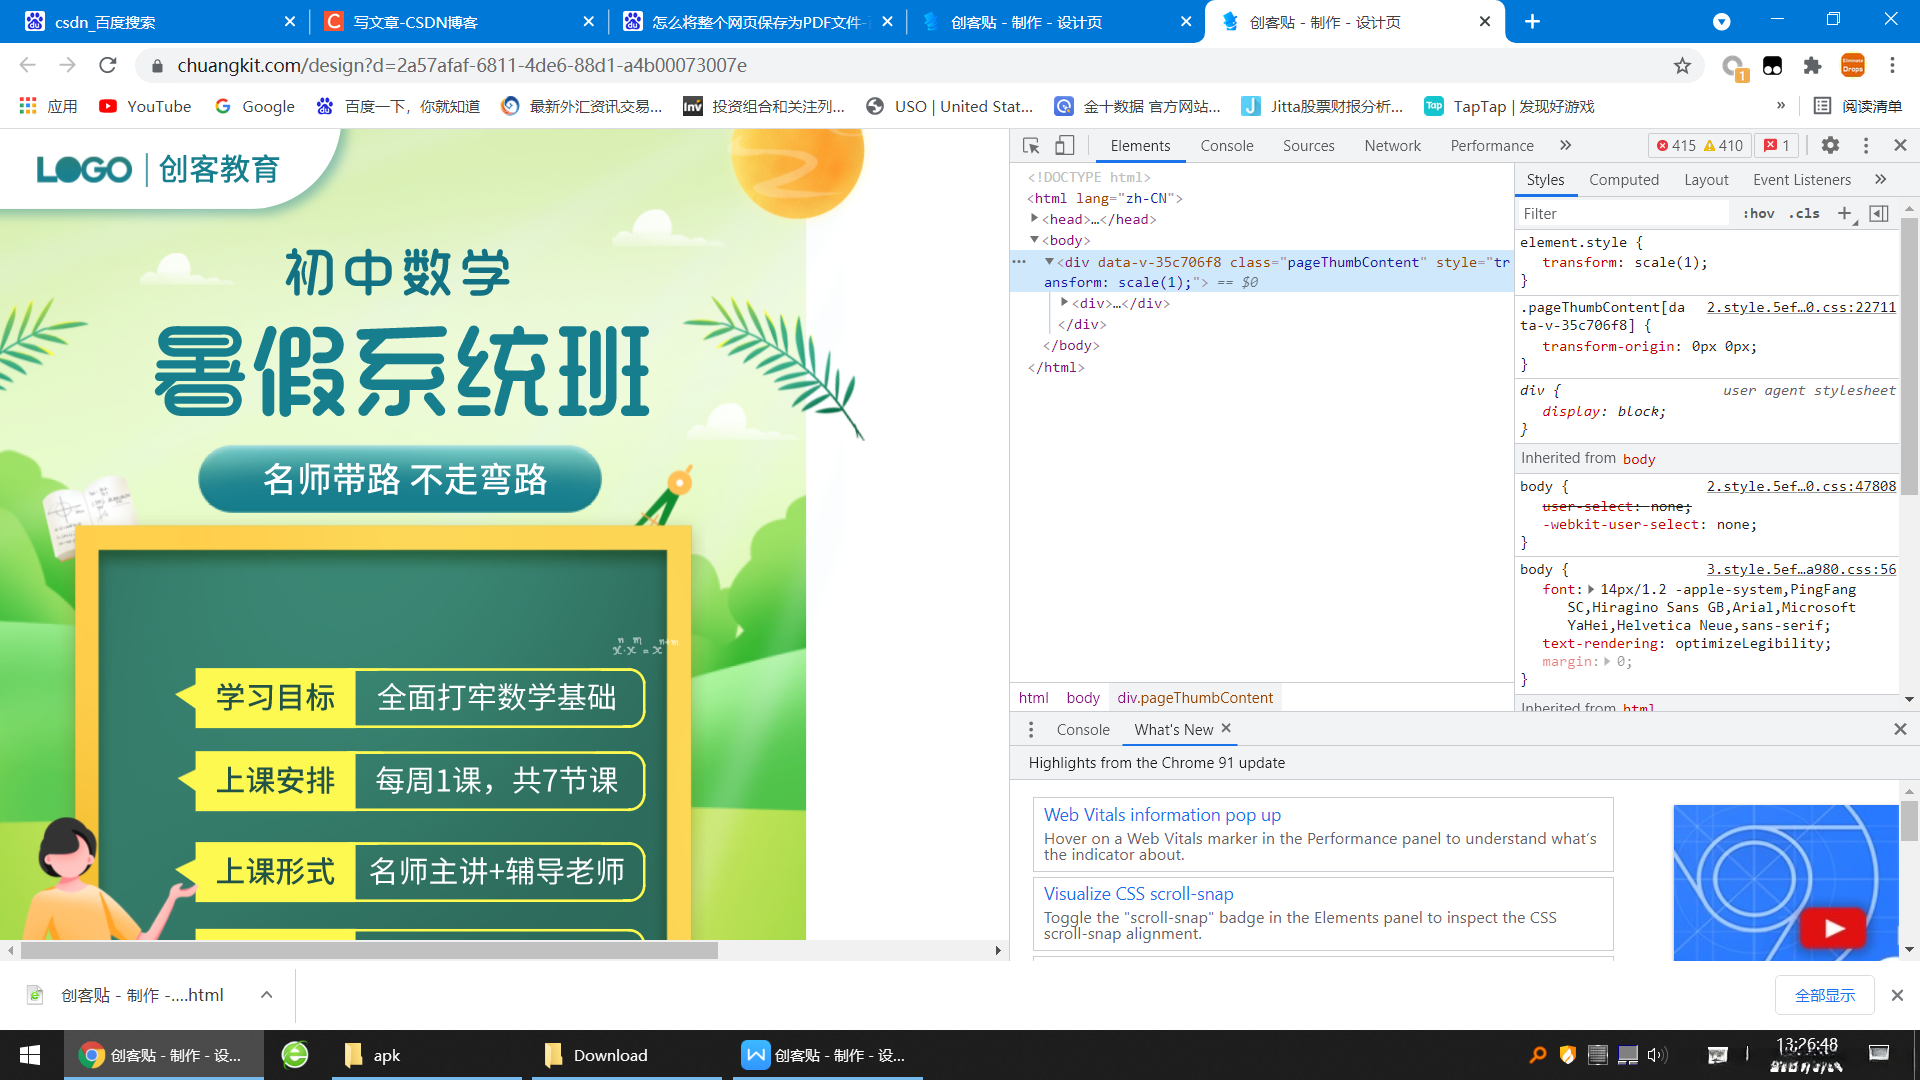Toggle the device toolbar icon
This screenshot has width=1920, height=1080.
[1064, 146]
